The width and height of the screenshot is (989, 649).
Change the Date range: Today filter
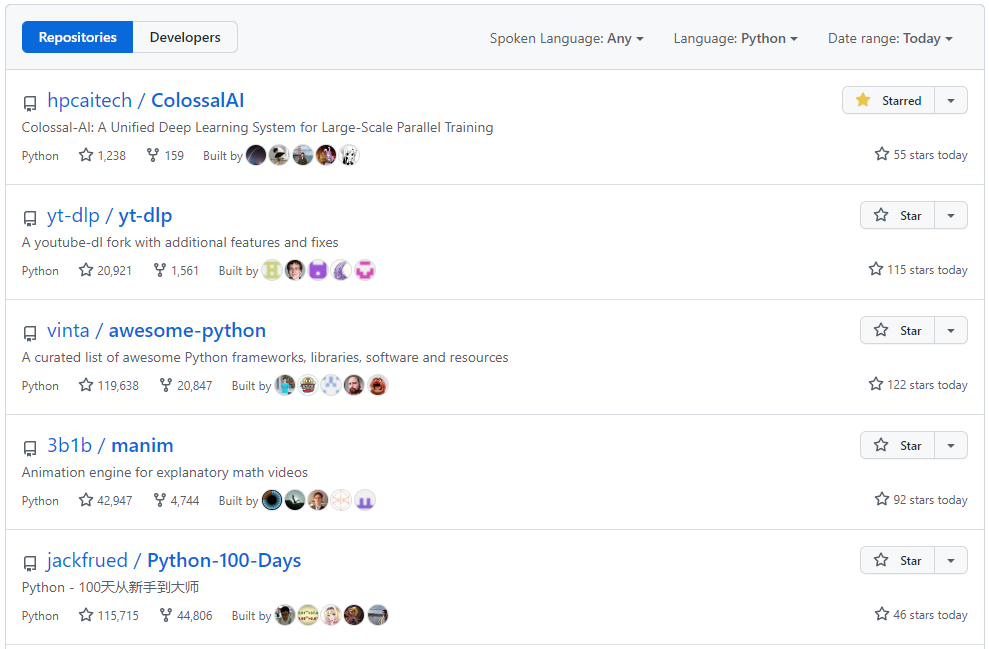[890, 39]
